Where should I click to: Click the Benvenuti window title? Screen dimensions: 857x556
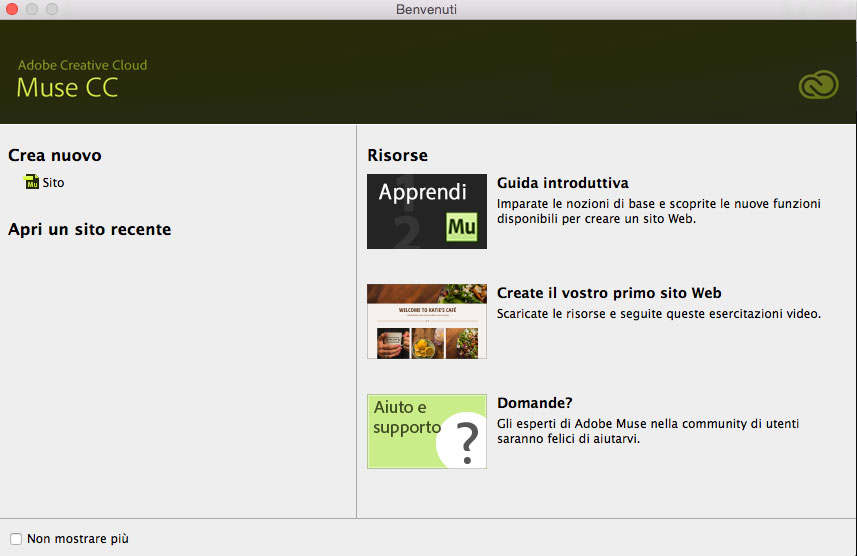click(426, 9)
